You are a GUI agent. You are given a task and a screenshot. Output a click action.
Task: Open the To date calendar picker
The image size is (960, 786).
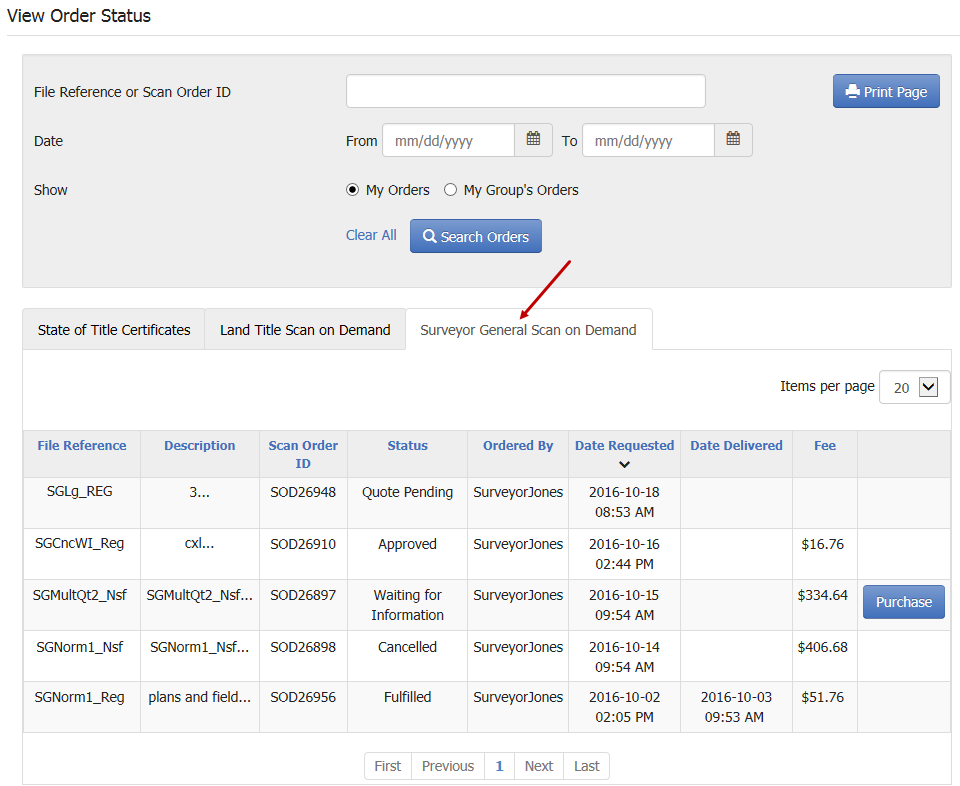tap(733, 140)
